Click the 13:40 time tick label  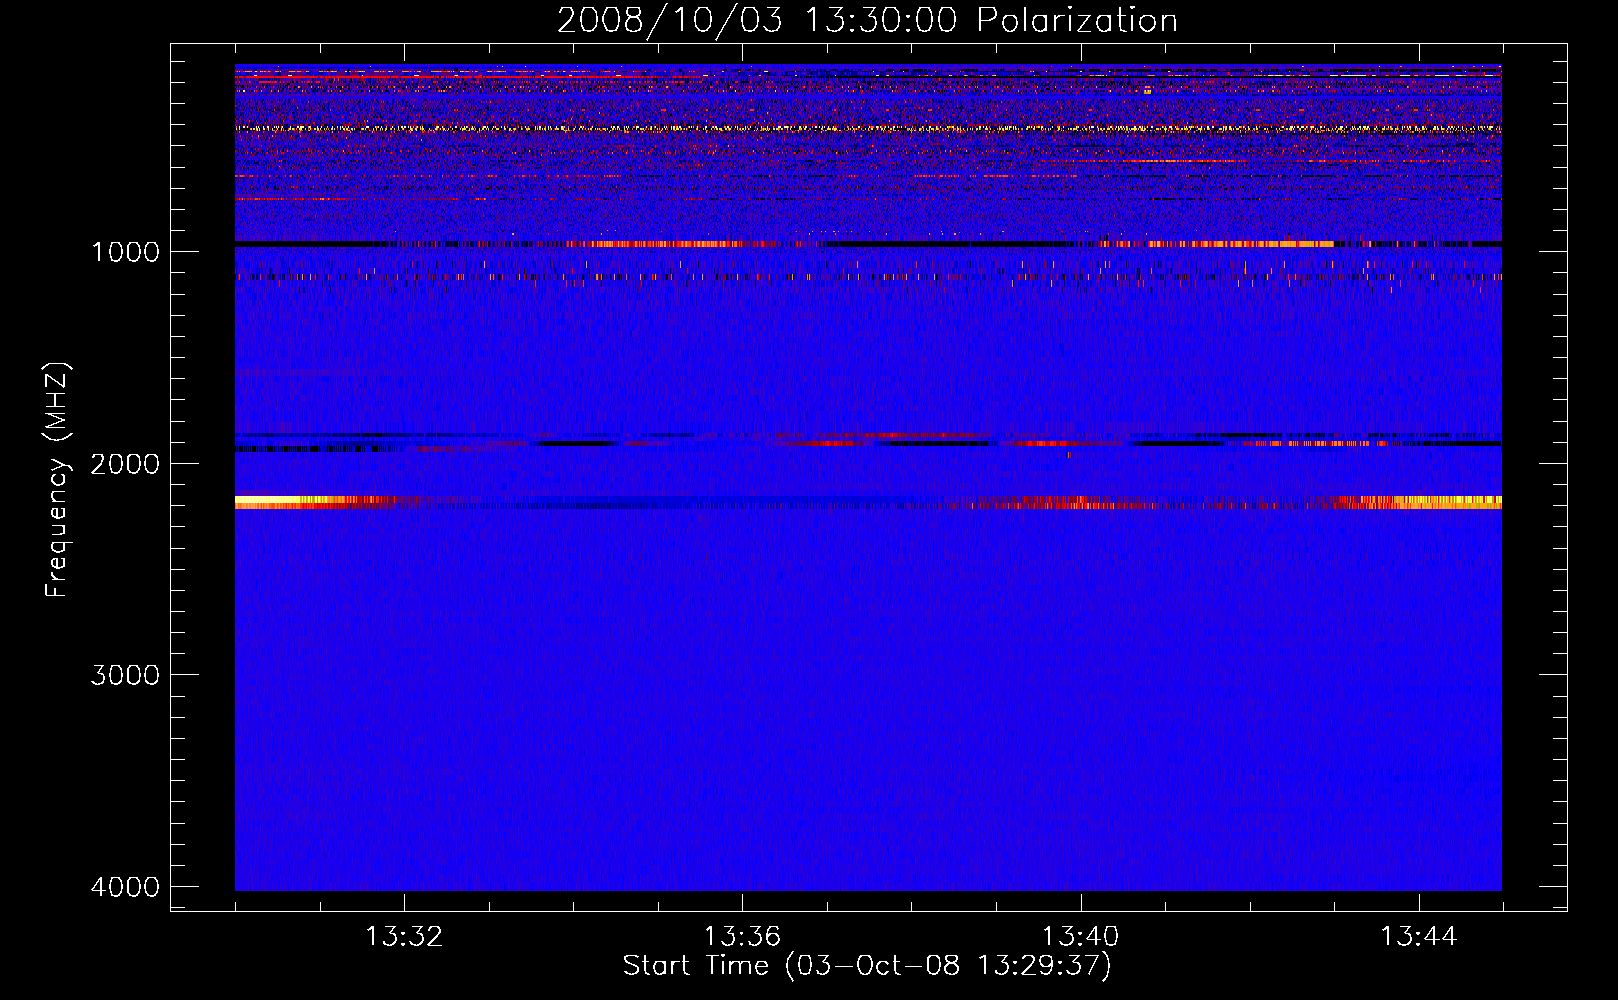(x=1080, y=937)
